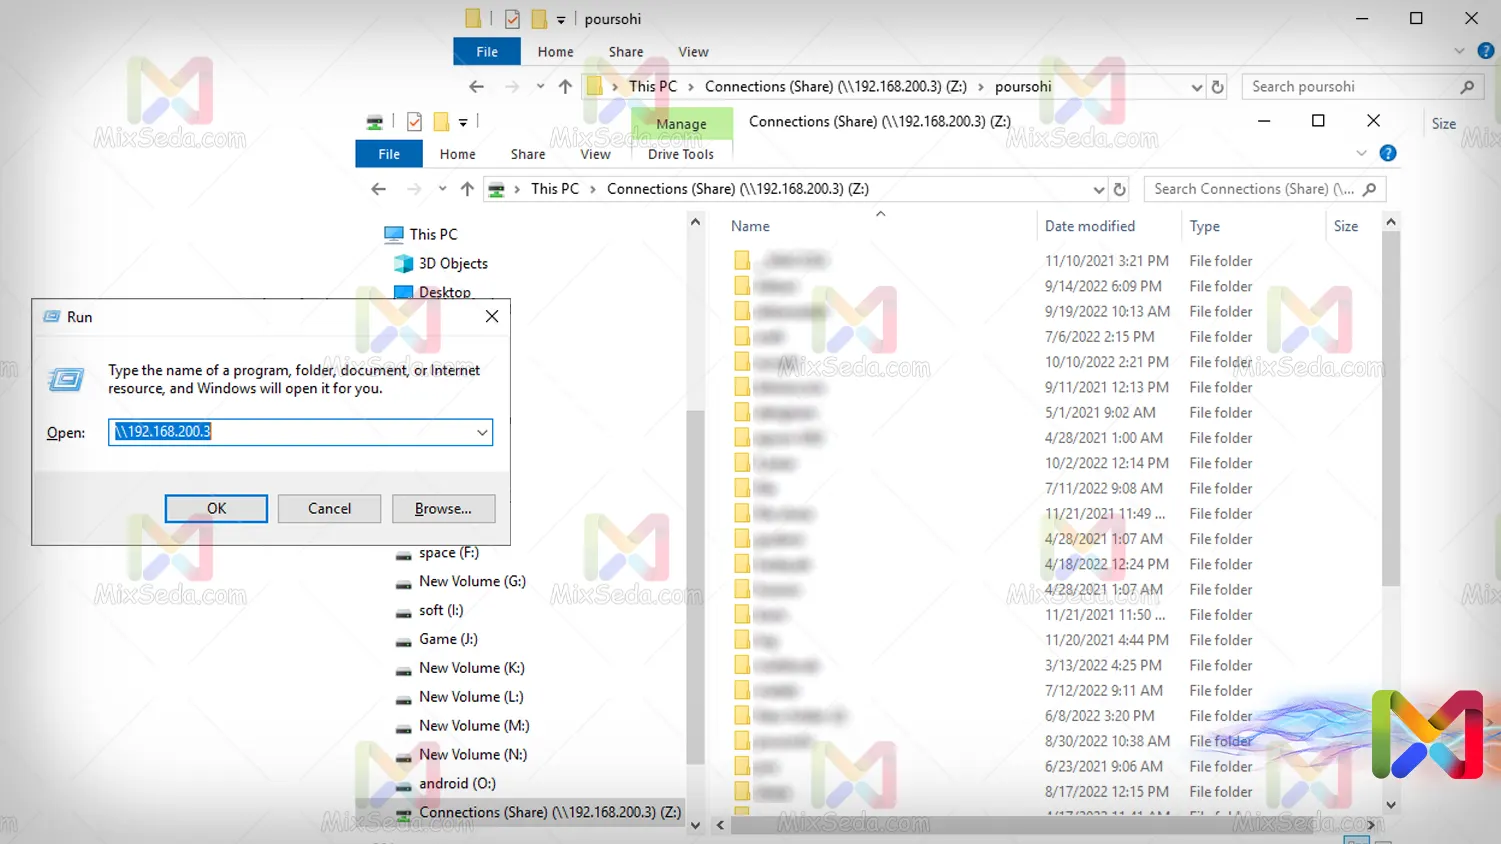Click the Properties checkmark quick access icon
The height and width of the screenshot is (844, 1501).
(x=414, y=122)
